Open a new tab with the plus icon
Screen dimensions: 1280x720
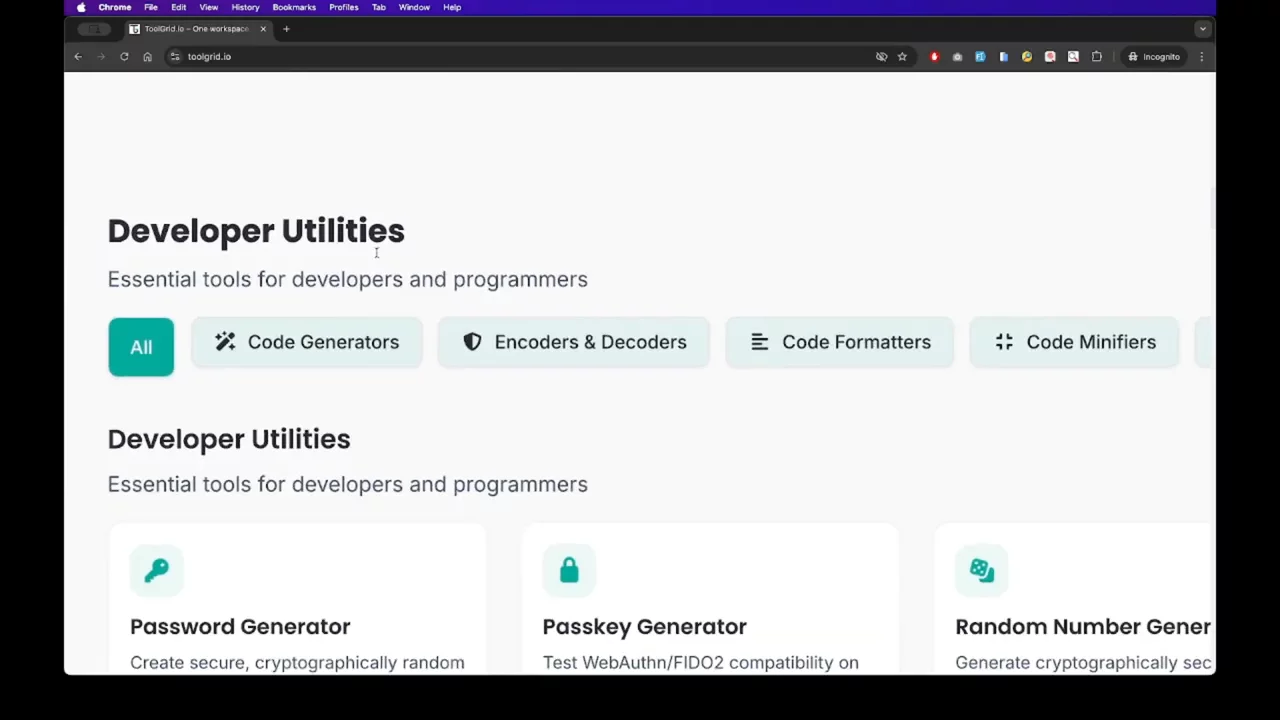pos(286,29)
